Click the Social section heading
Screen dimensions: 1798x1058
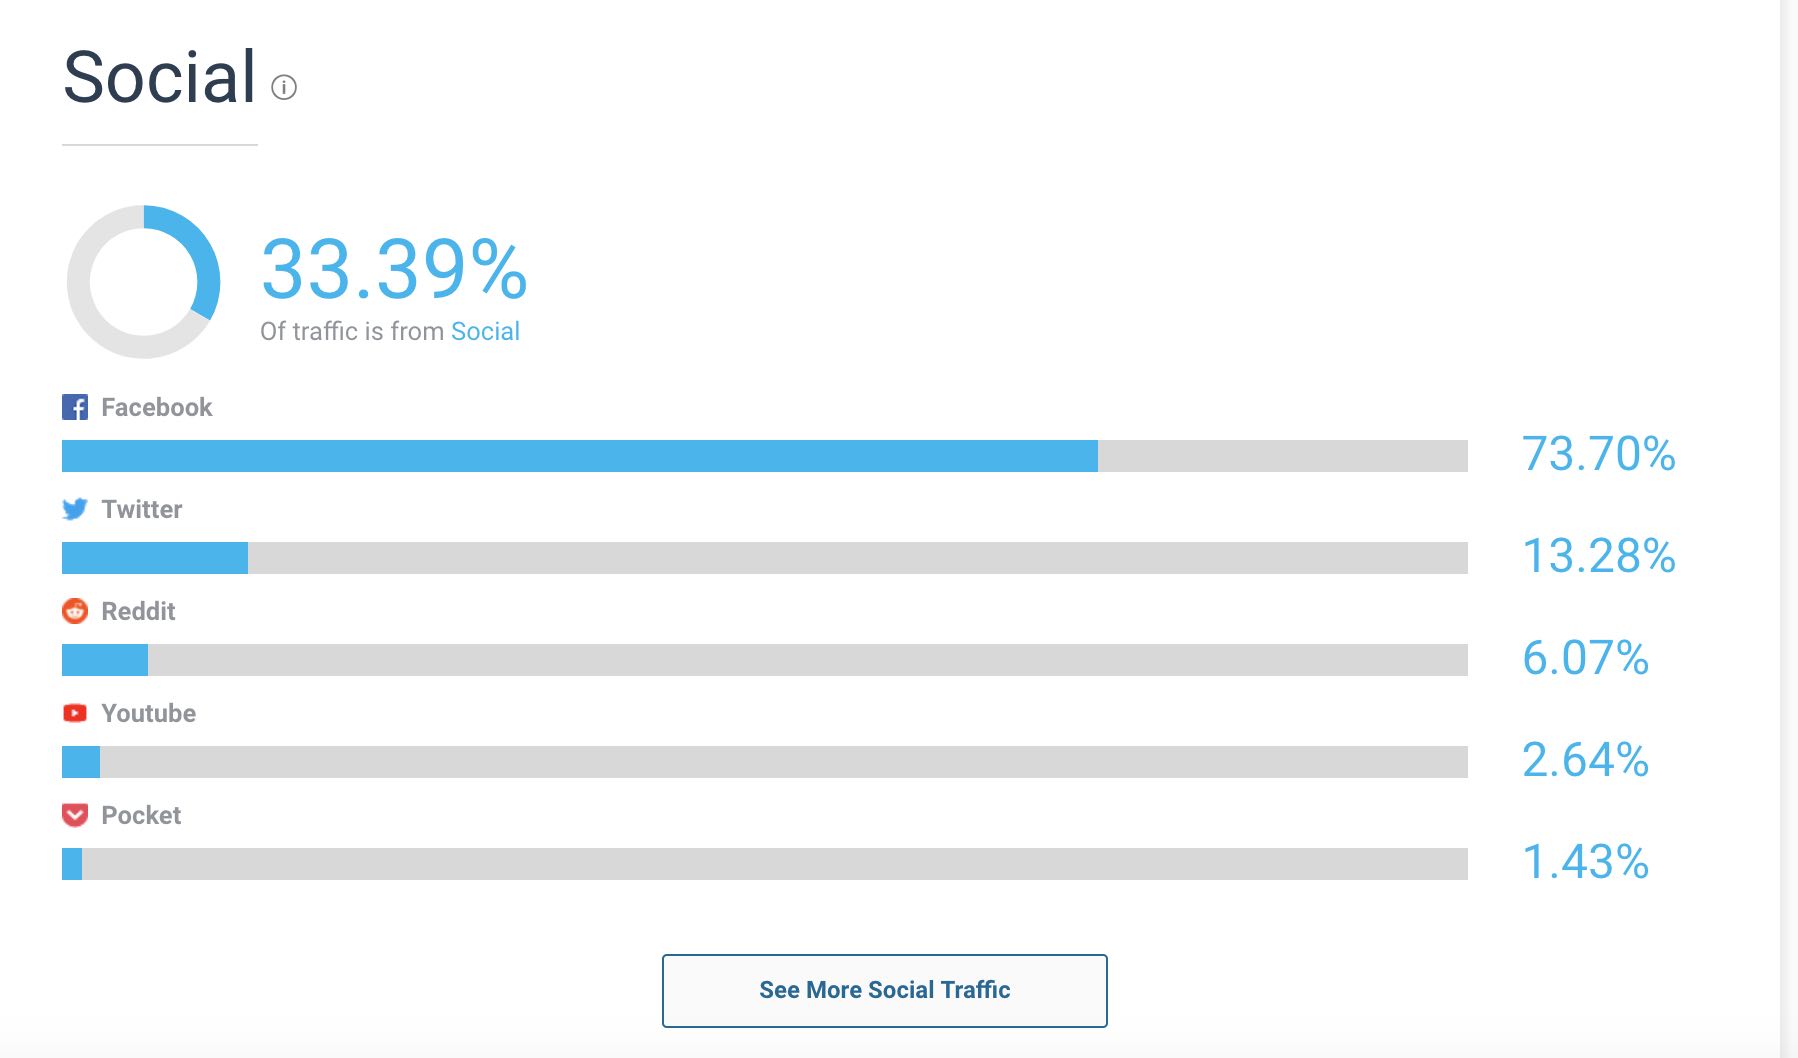pos(160,77)
